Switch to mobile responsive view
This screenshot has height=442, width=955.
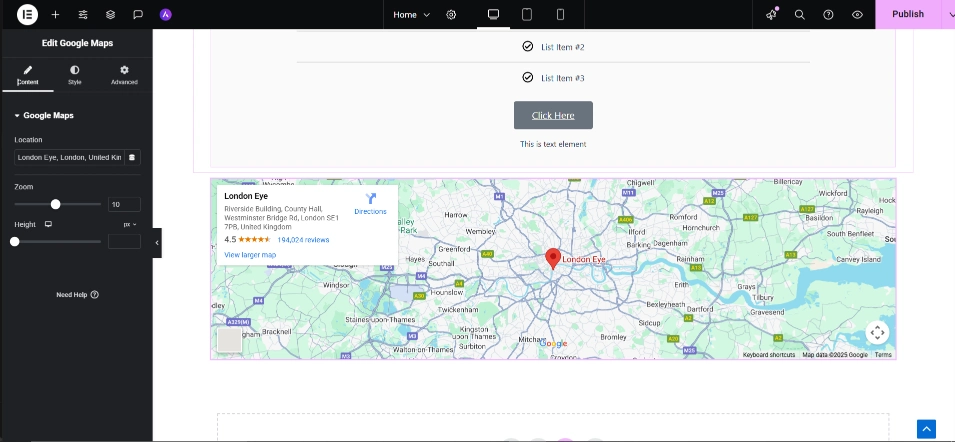[x=560, y=15]
